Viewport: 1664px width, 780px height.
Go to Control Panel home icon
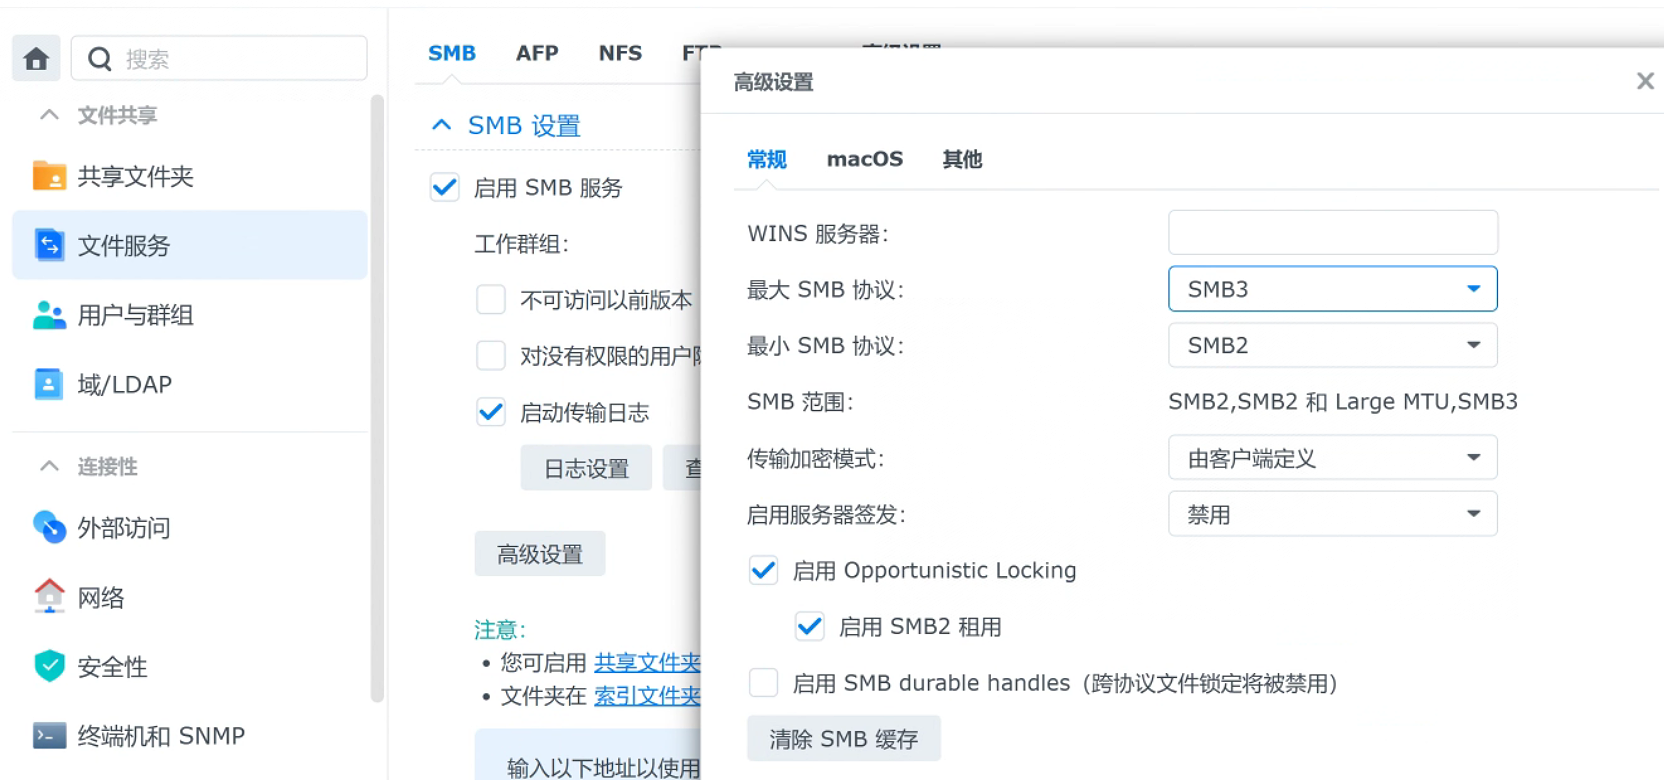click(36, 59)
